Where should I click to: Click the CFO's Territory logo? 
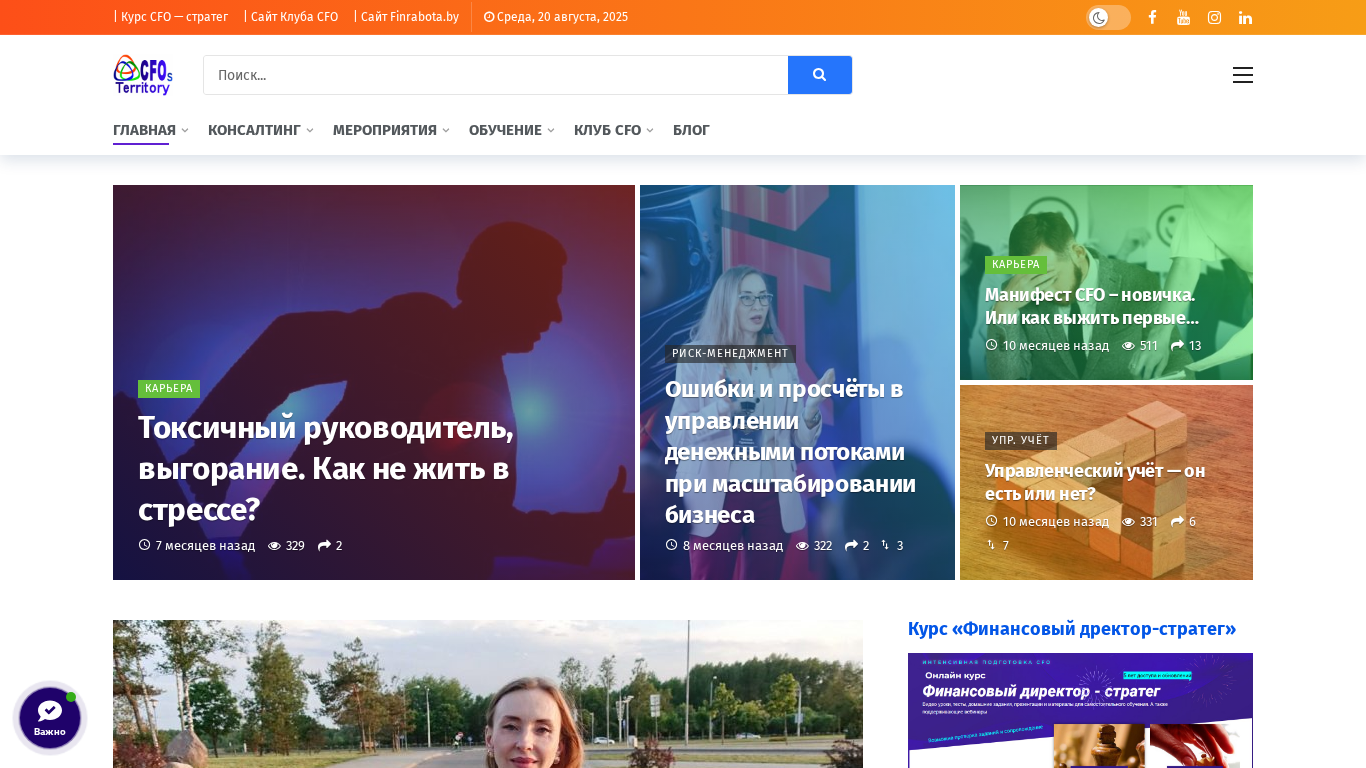tap(143, 75)
